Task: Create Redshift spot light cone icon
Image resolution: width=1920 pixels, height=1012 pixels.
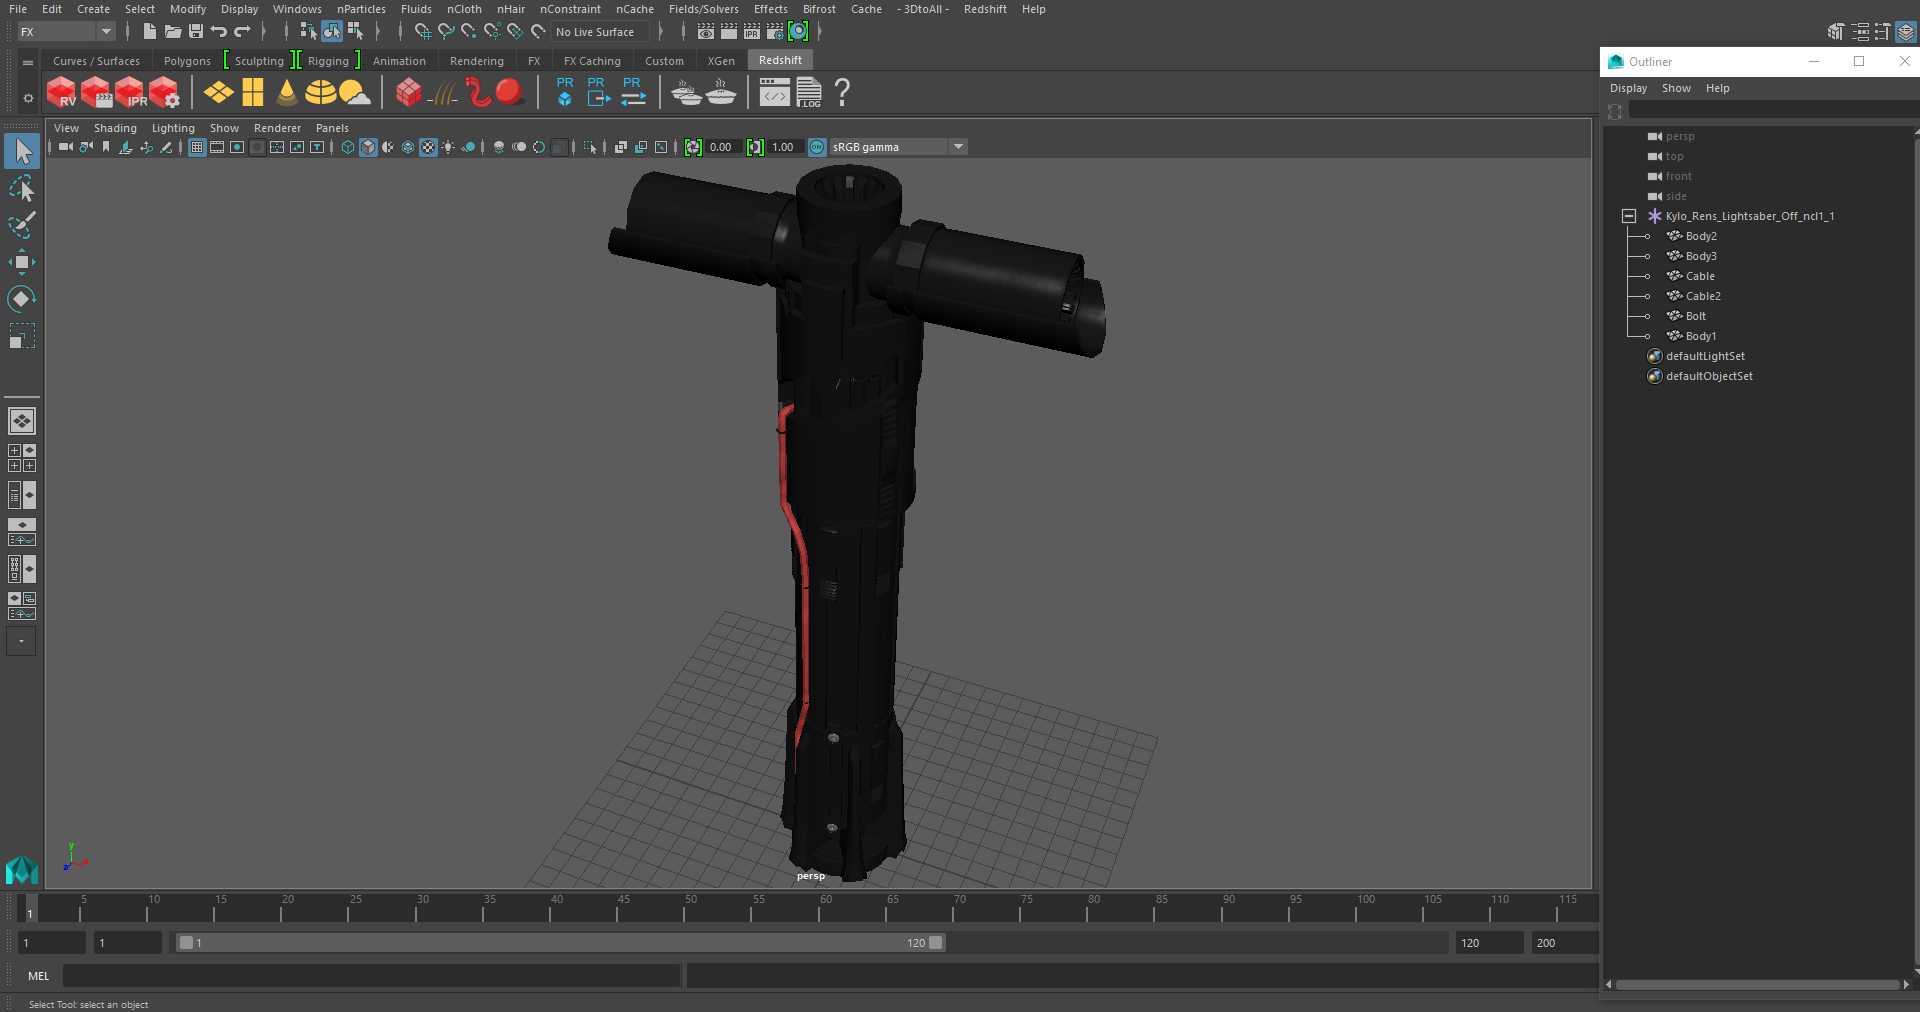Action: coord(287,93)
